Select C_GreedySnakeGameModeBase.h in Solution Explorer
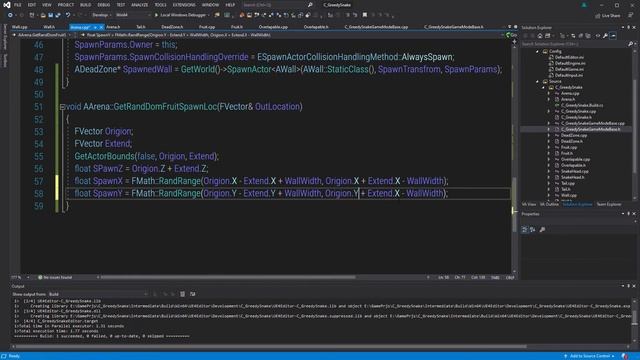Image resolution: width=640 pixels, height=360 pixels. (590, 129)
